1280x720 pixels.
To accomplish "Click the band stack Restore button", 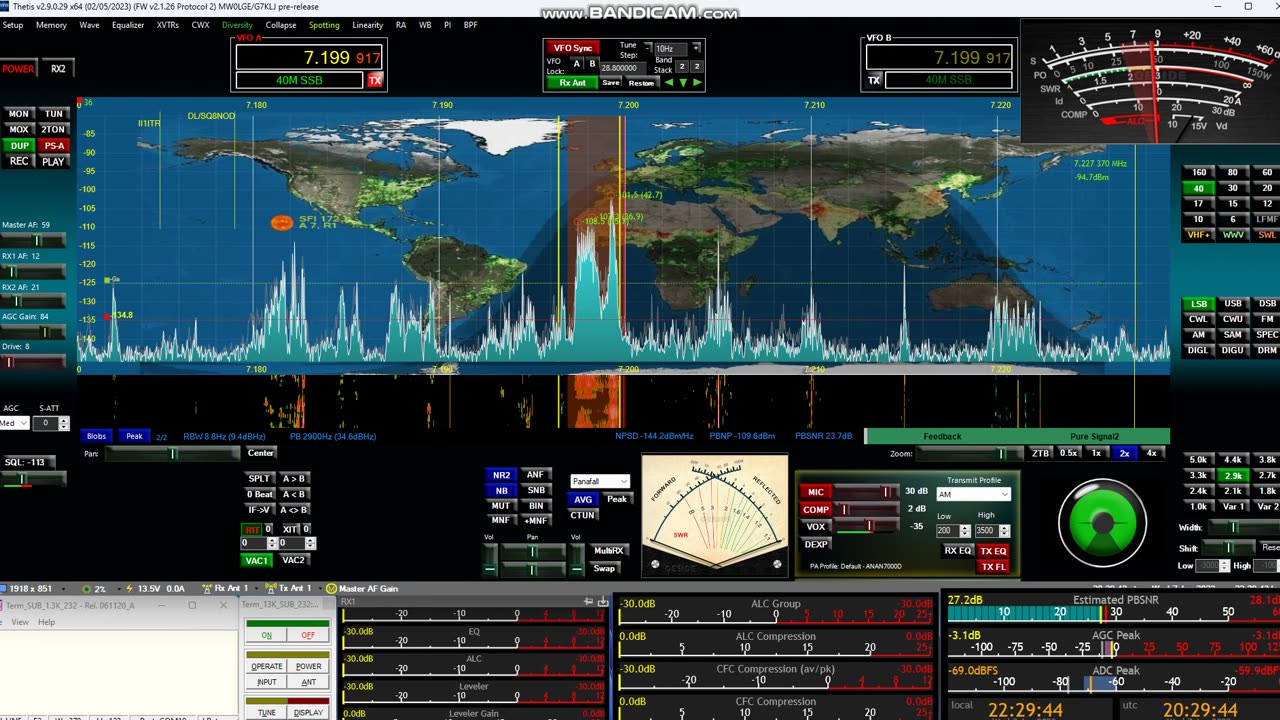I will pyautogui.click(x=641, y=83).
